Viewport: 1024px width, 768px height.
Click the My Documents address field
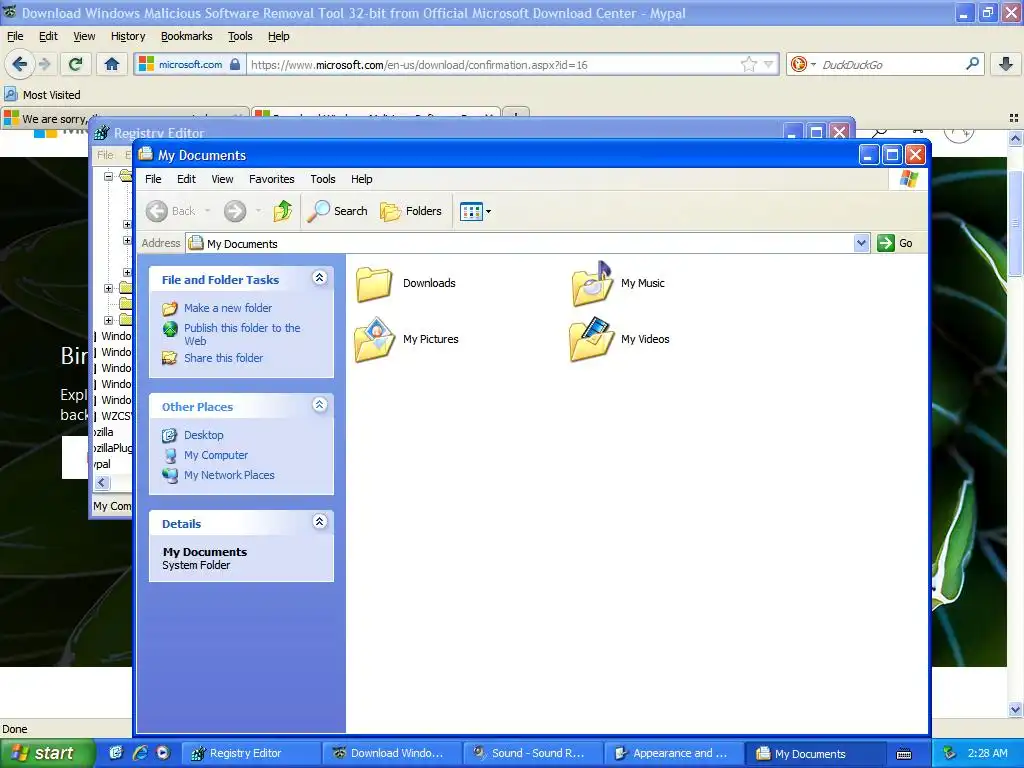pyautogui.click(x=519, y=243)
